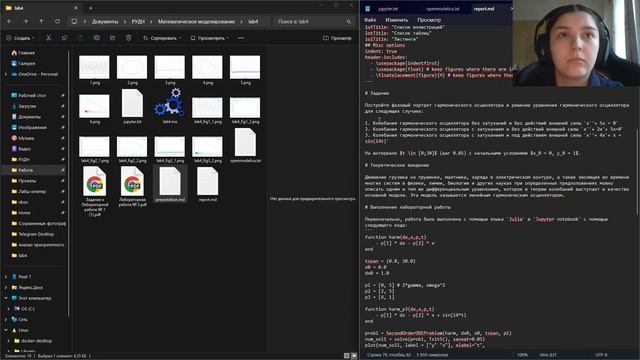Expand the OS (C:) drive node
This screenshot has height=360, width=640.
[x=9, y=309]
